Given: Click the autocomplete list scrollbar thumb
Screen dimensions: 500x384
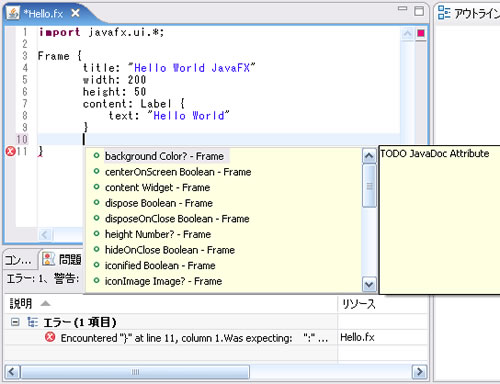Looking at the screenshot, I should tap(369, 186).
